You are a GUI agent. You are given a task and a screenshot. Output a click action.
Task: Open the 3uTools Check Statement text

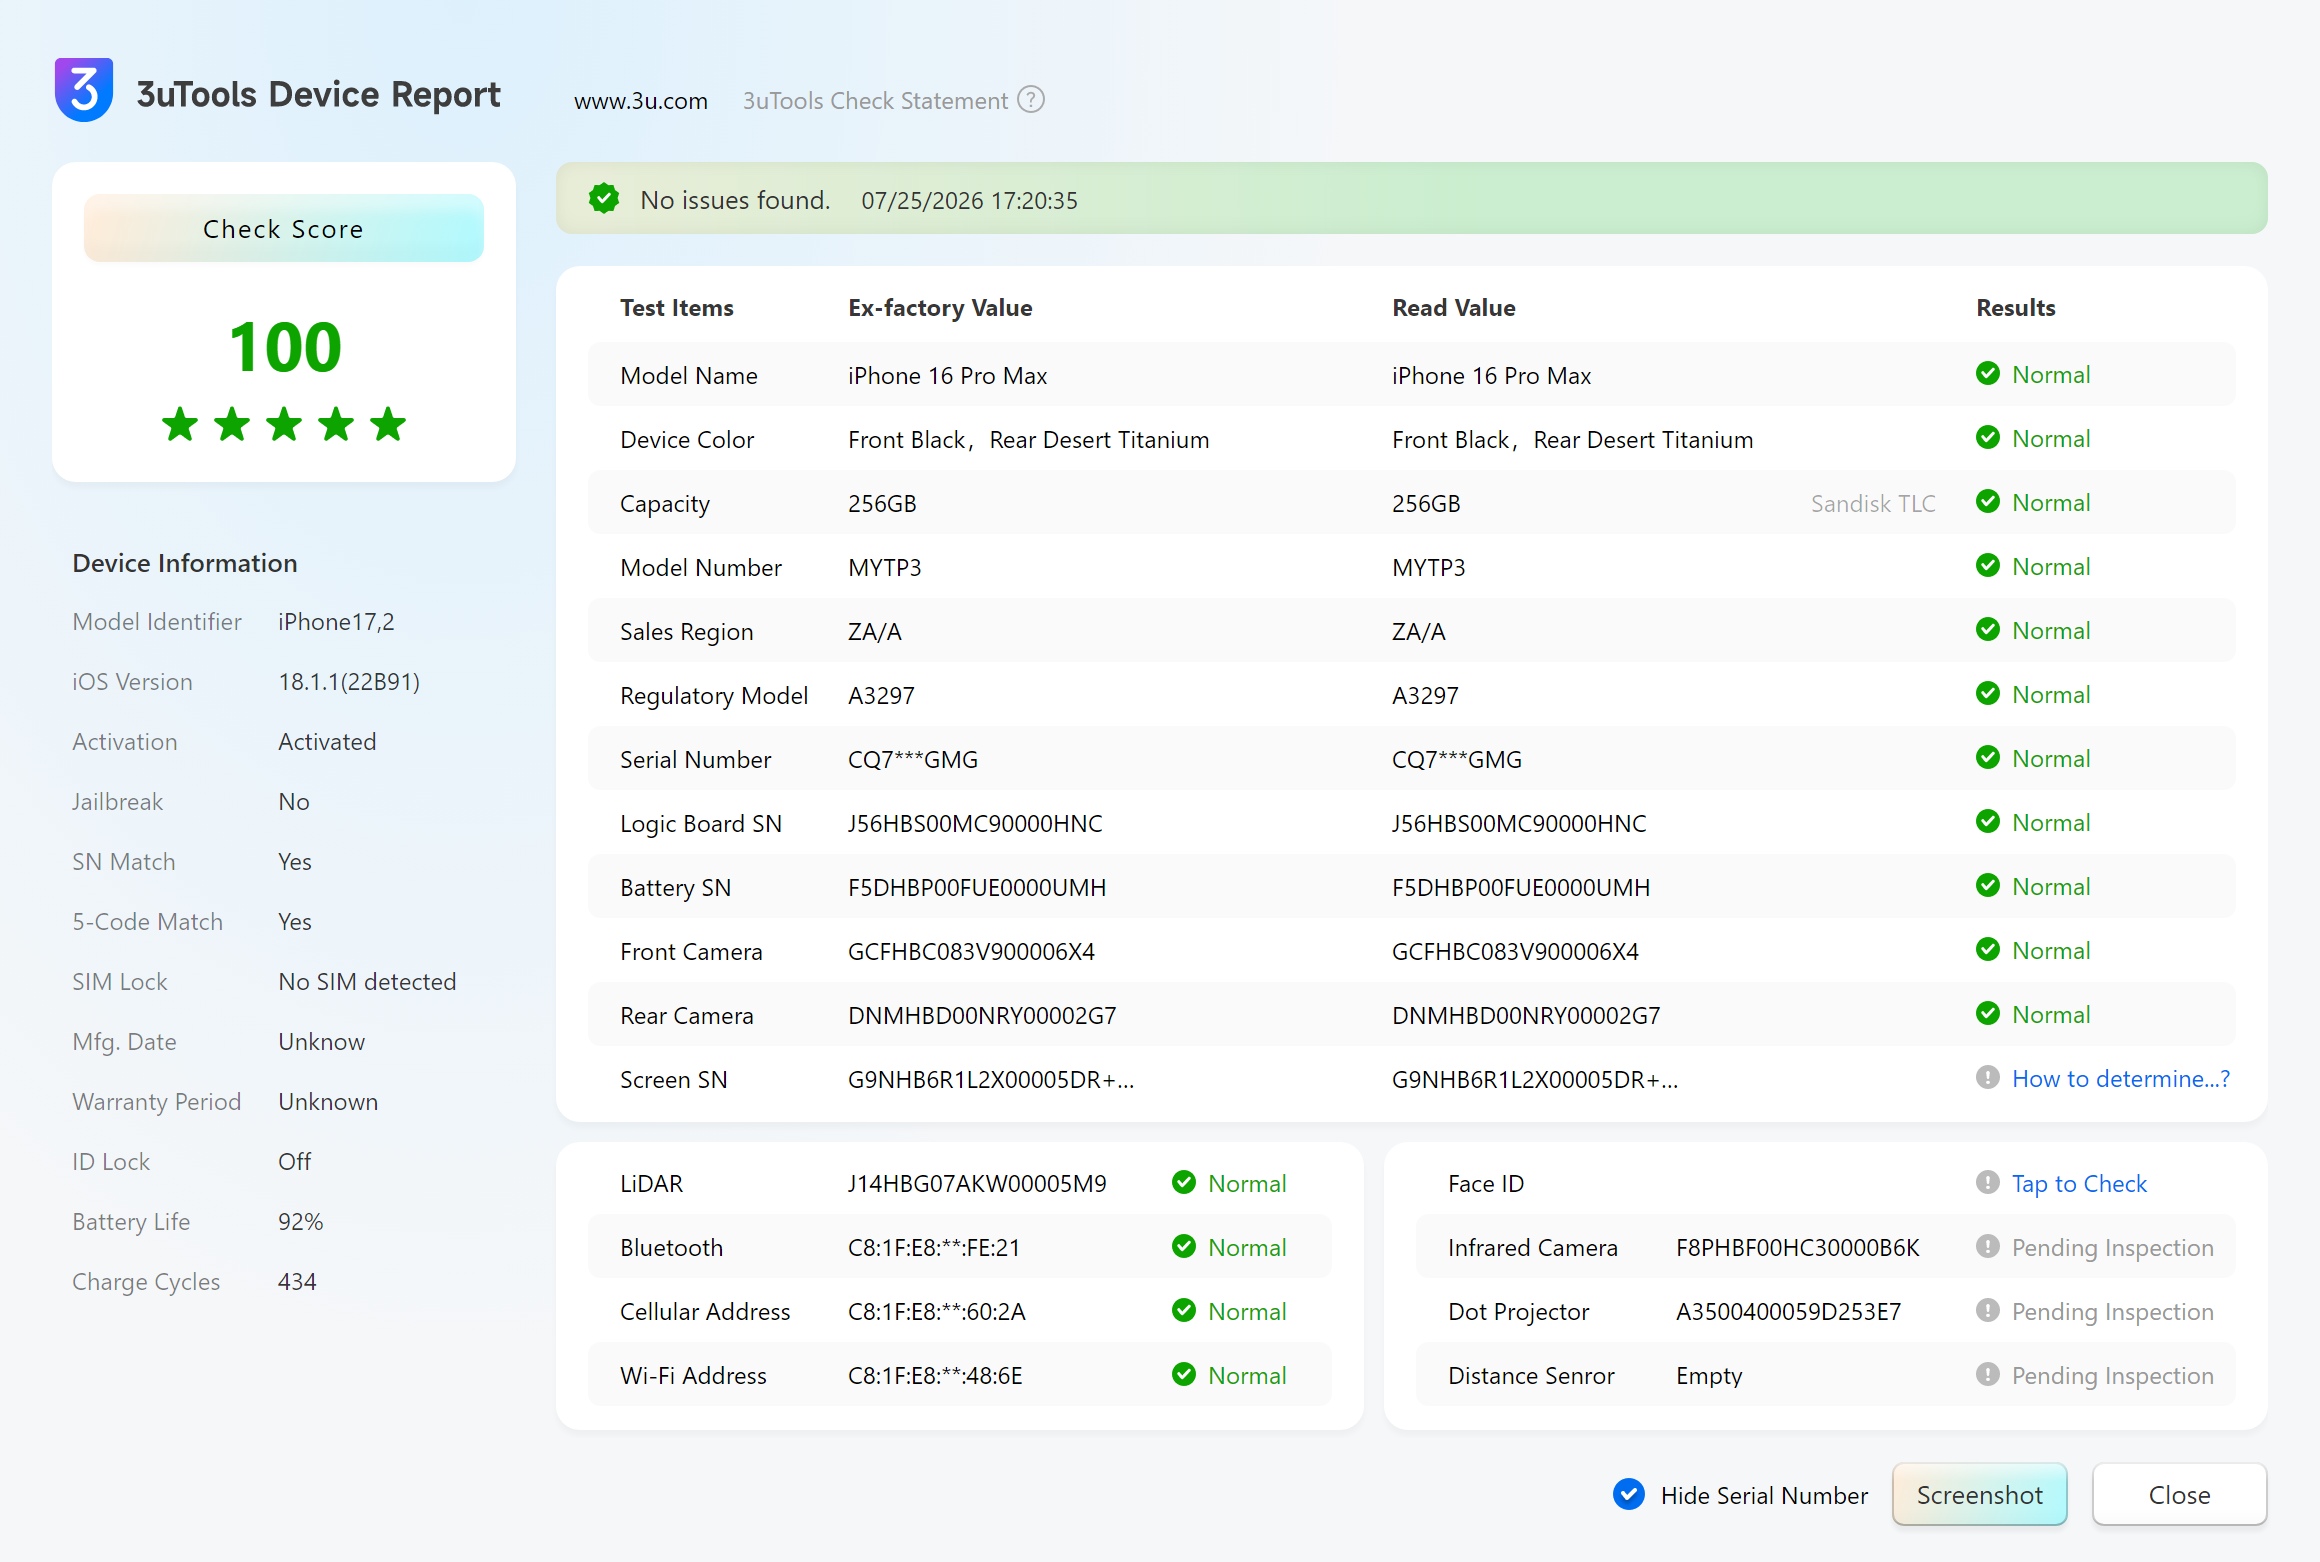coord(875,101)
